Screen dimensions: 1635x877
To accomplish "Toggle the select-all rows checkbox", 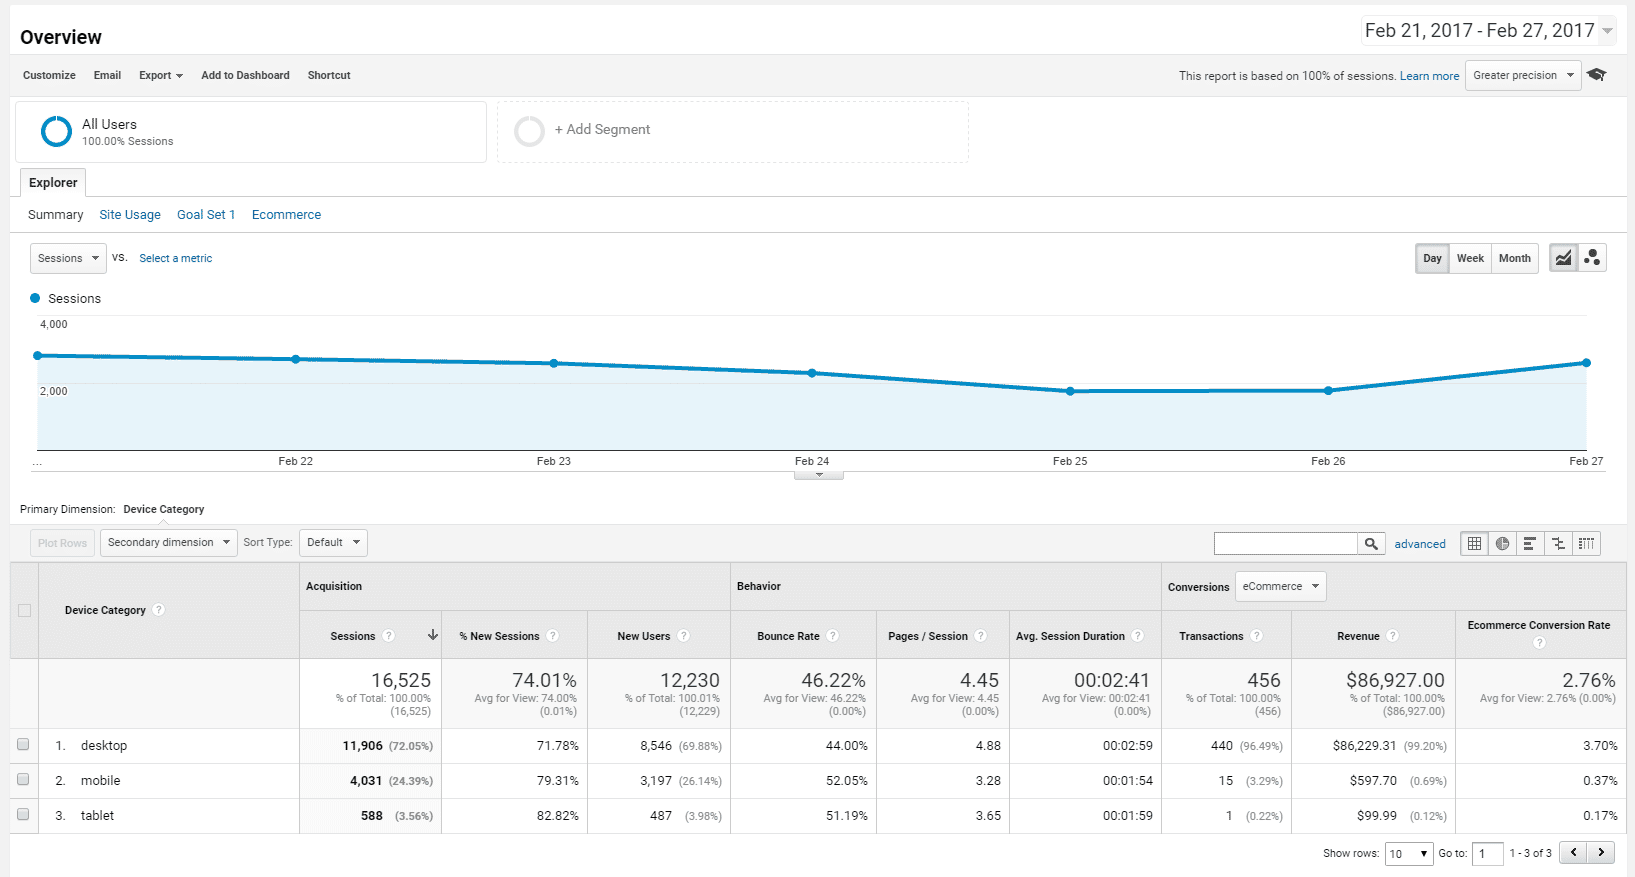I will [x=25, y=610].
